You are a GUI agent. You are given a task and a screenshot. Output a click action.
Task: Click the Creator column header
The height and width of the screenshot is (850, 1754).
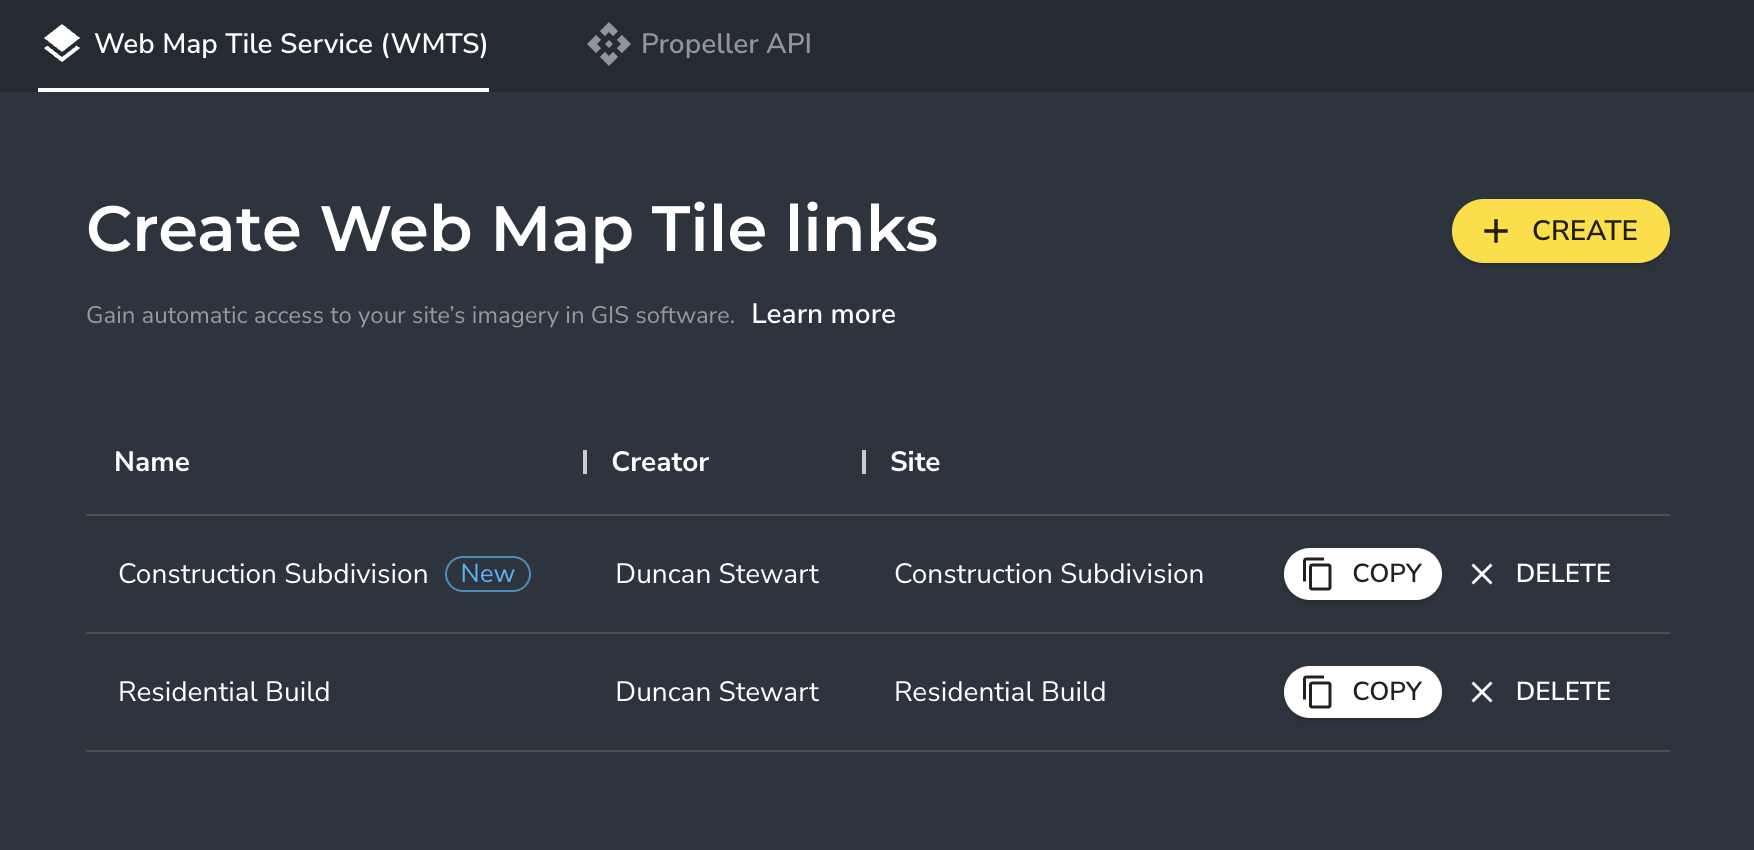[x=660, y=462]
